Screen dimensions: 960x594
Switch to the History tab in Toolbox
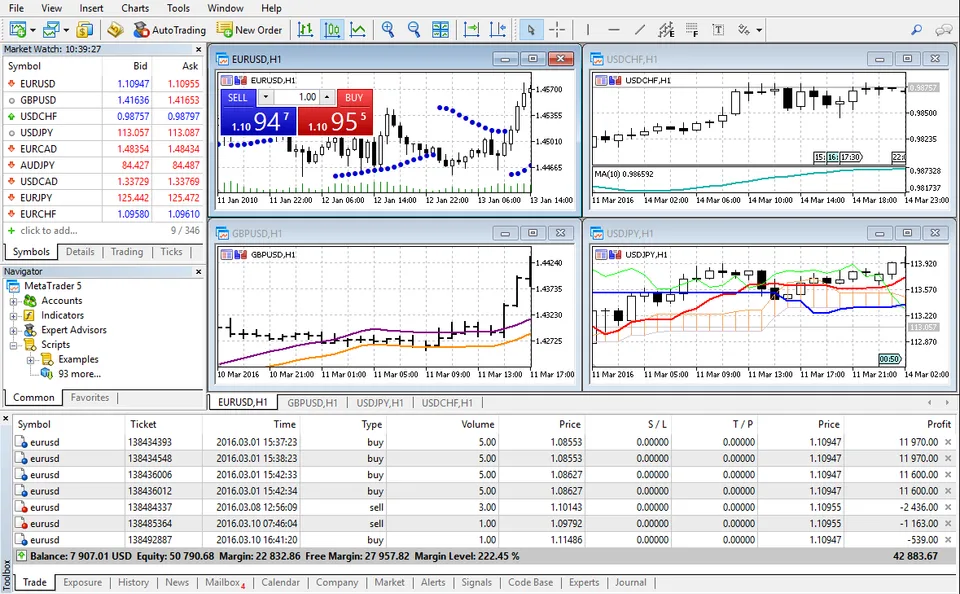[x=133, y=582]
